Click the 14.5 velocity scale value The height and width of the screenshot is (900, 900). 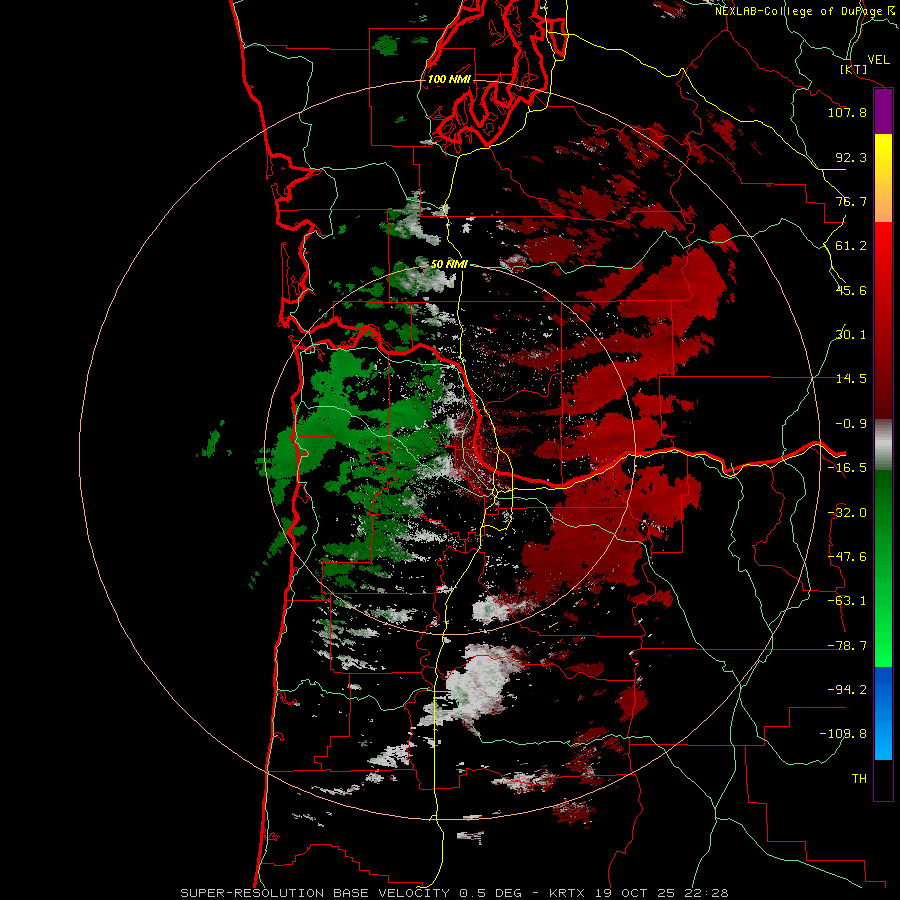[x=851, y=379]
